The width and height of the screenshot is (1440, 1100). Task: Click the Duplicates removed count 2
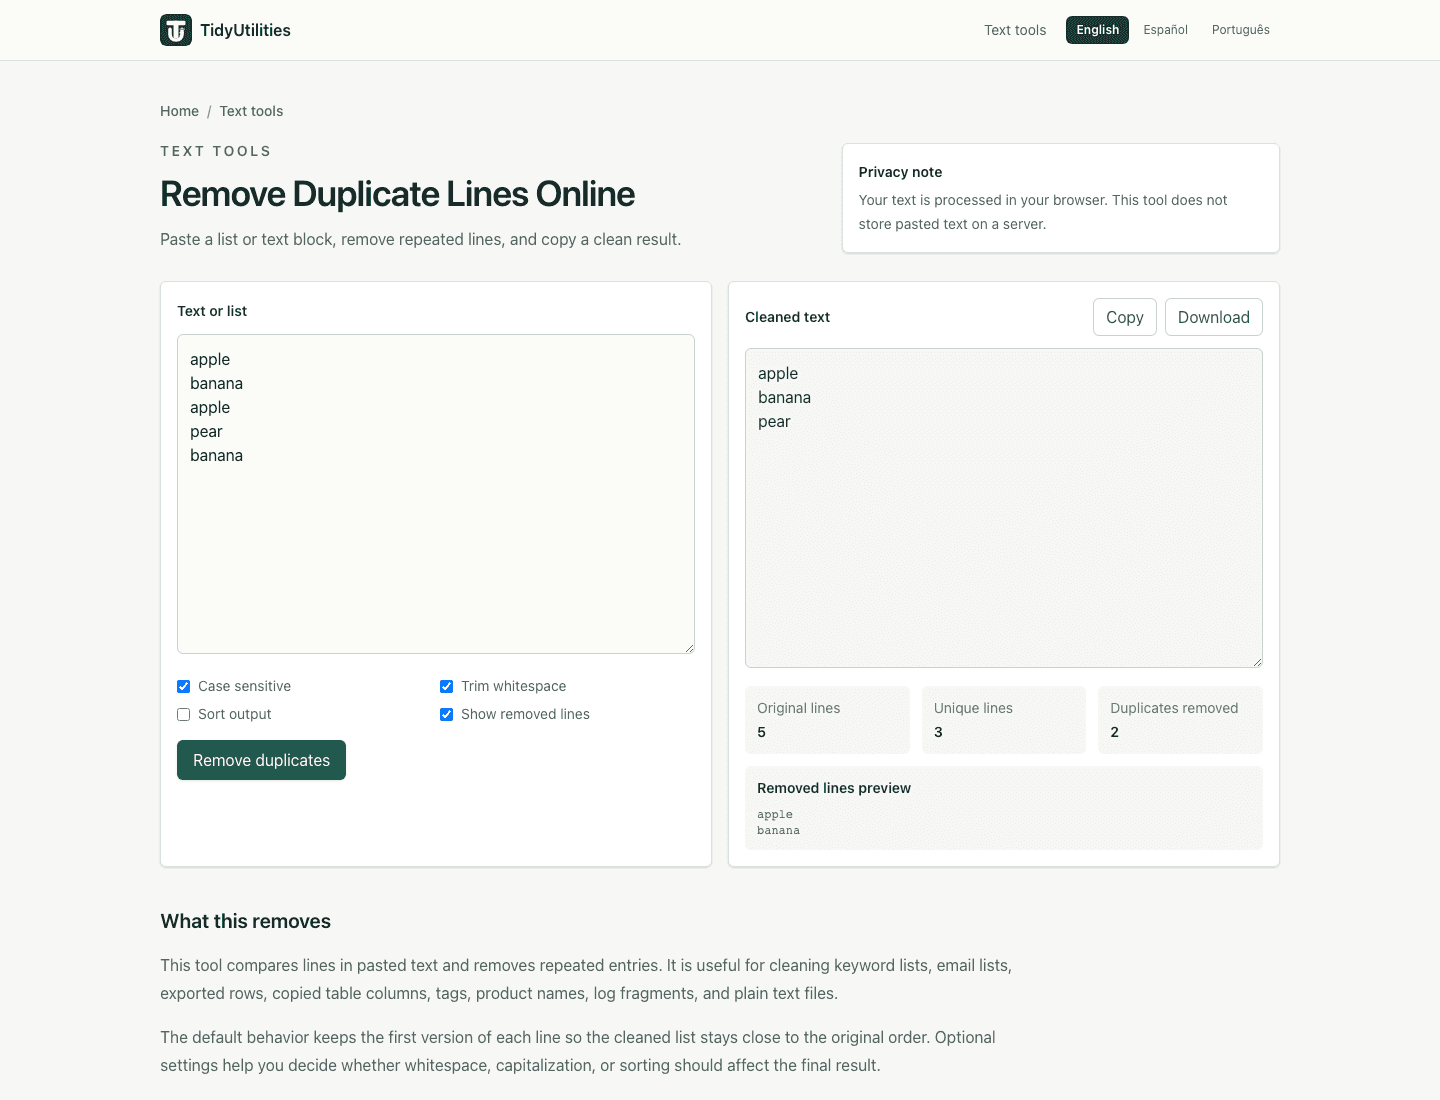coord(1114,732)
